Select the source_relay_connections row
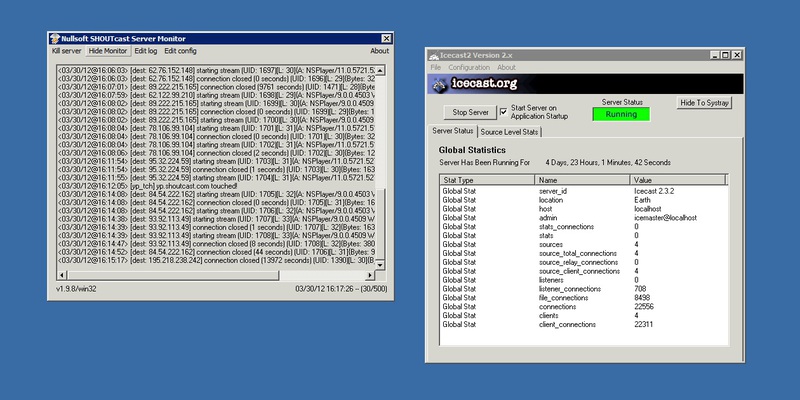Image resolution: width=800 pixels, height=400 pixels. point(583,262)
